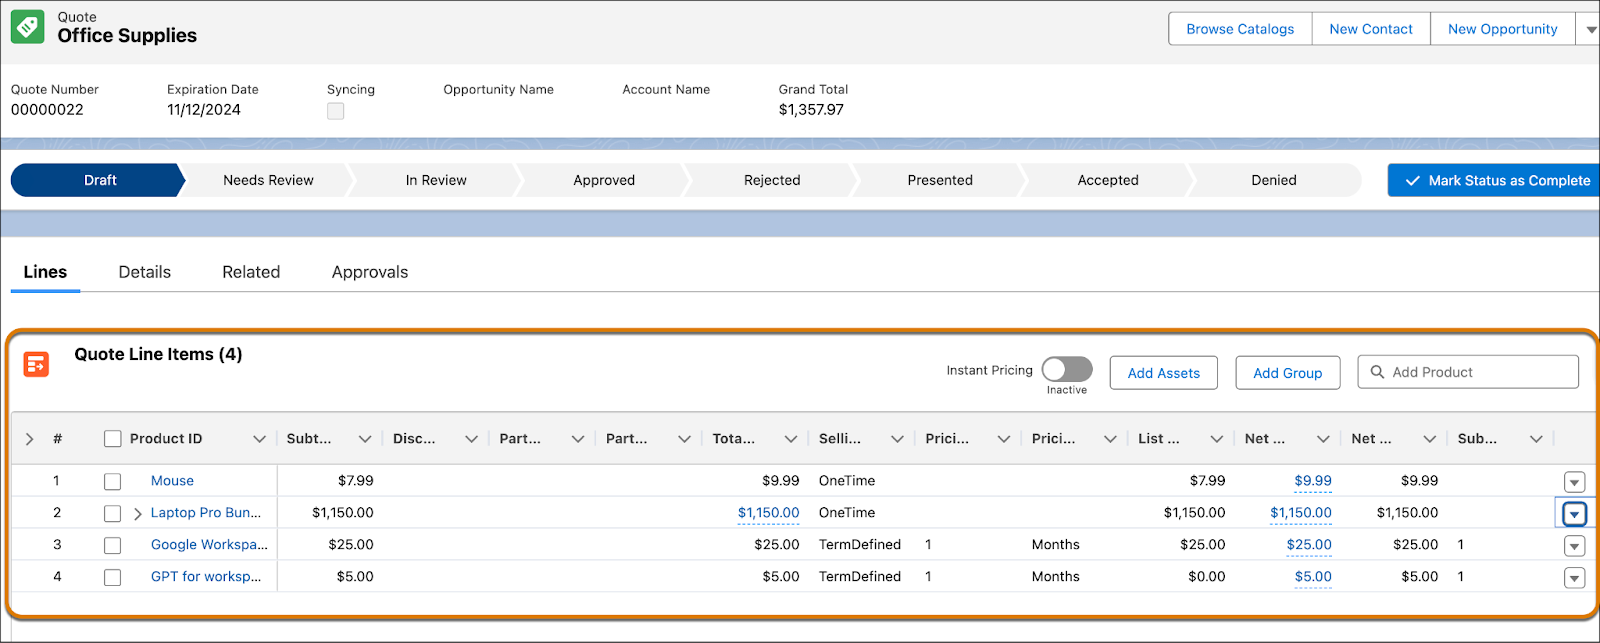Click the Browse Catalogs button
Image resolution: width=1600 pixels, height=643 pixels.
pyautogui.click(x=1240, y=29)
